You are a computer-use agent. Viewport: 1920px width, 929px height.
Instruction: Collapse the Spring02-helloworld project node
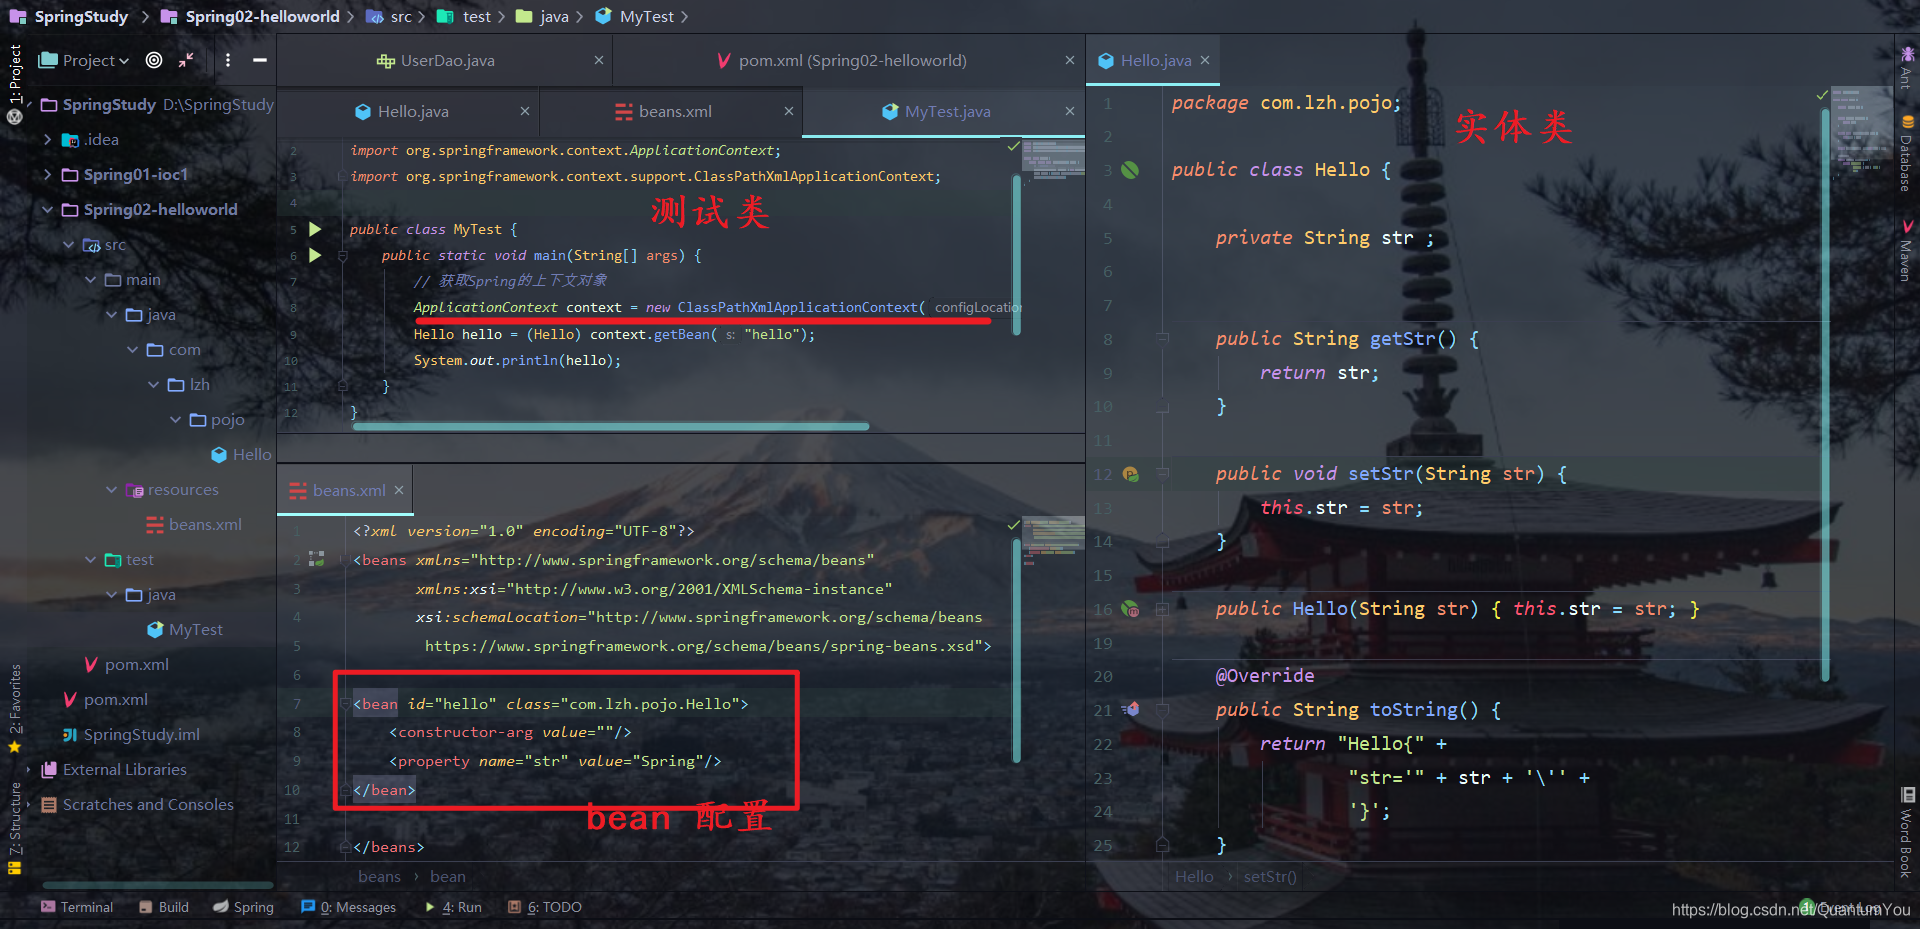pyautogui.click(x=47, y=209)
